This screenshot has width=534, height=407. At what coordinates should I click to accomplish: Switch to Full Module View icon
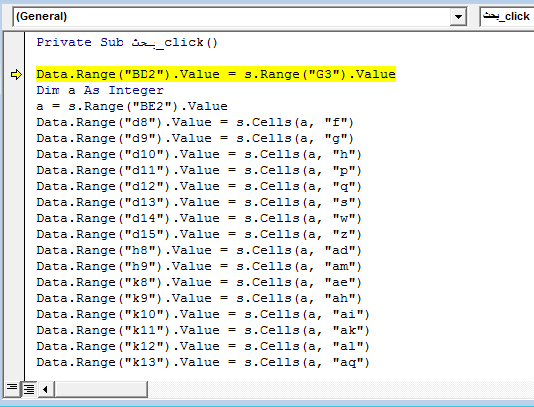pyautogui.click(x=29, y=389)
